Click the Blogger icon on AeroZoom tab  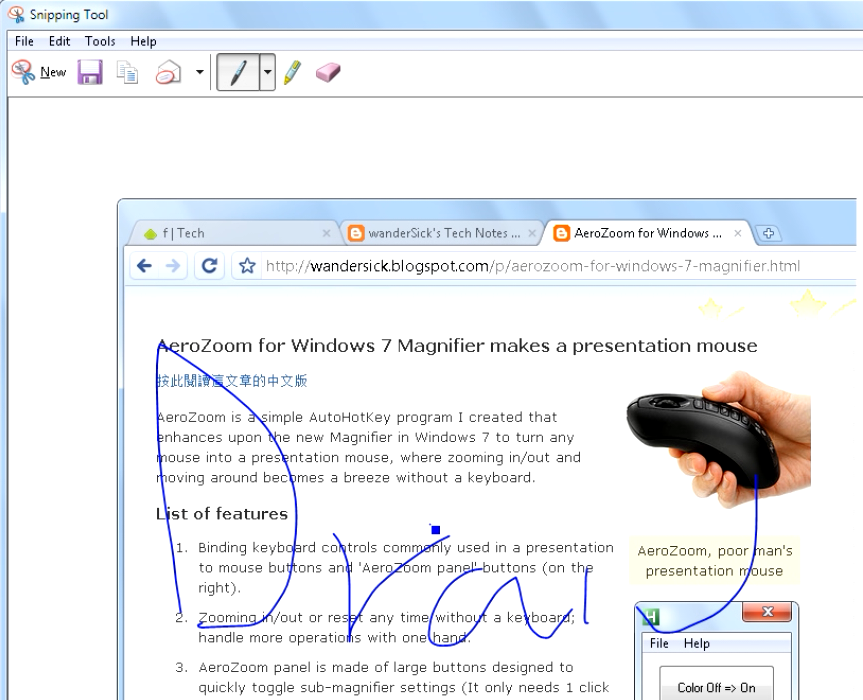(x=561, y=233)
